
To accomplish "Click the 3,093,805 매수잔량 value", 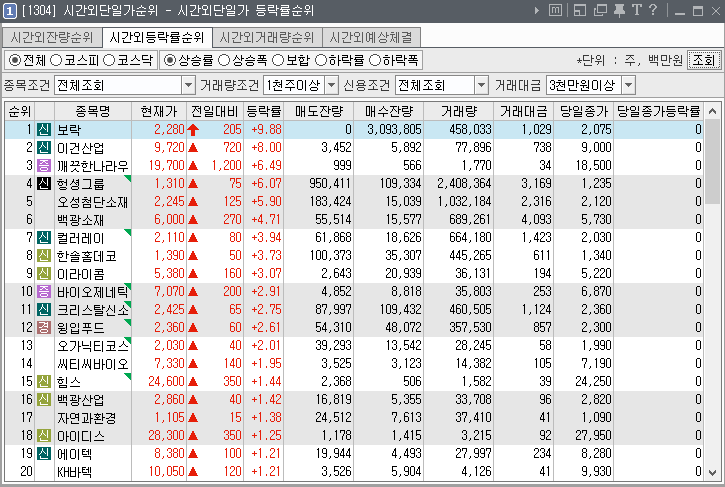I will (394, 129).
